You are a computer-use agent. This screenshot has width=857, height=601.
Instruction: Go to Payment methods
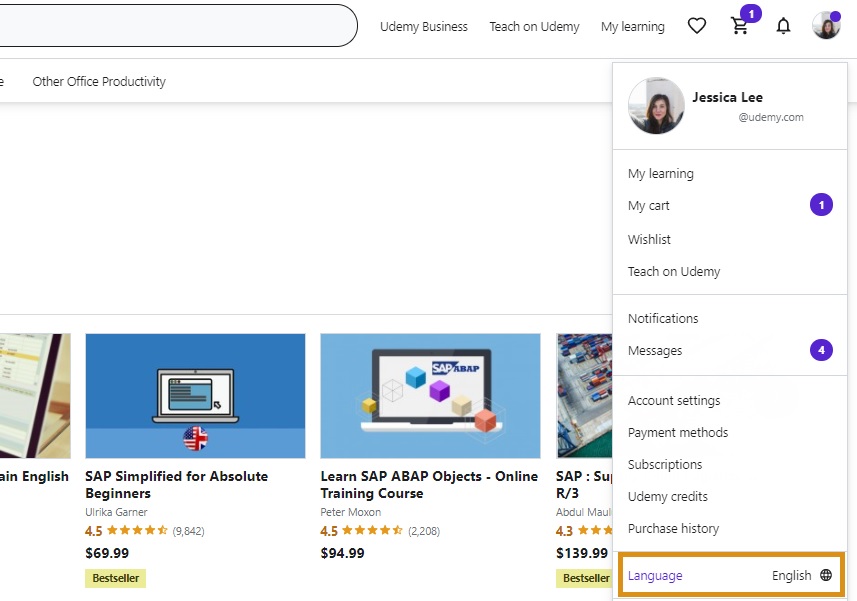[x=678, y=433]
